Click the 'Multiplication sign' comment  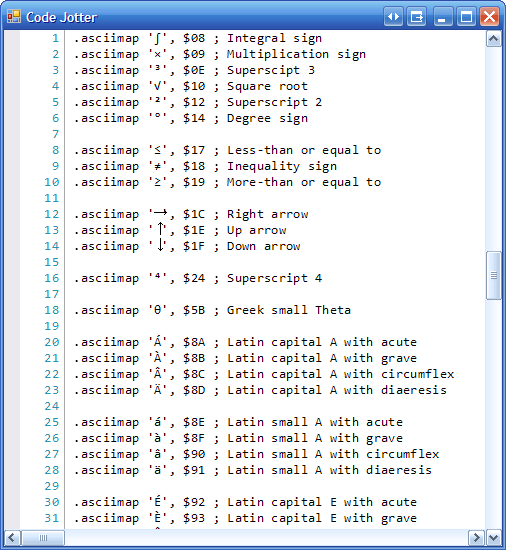pos(296,54)
